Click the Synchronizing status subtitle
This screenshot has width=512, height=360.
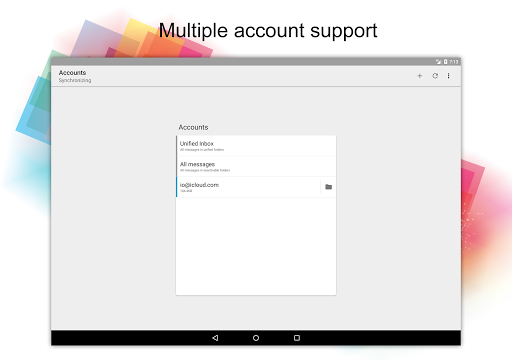75,80
